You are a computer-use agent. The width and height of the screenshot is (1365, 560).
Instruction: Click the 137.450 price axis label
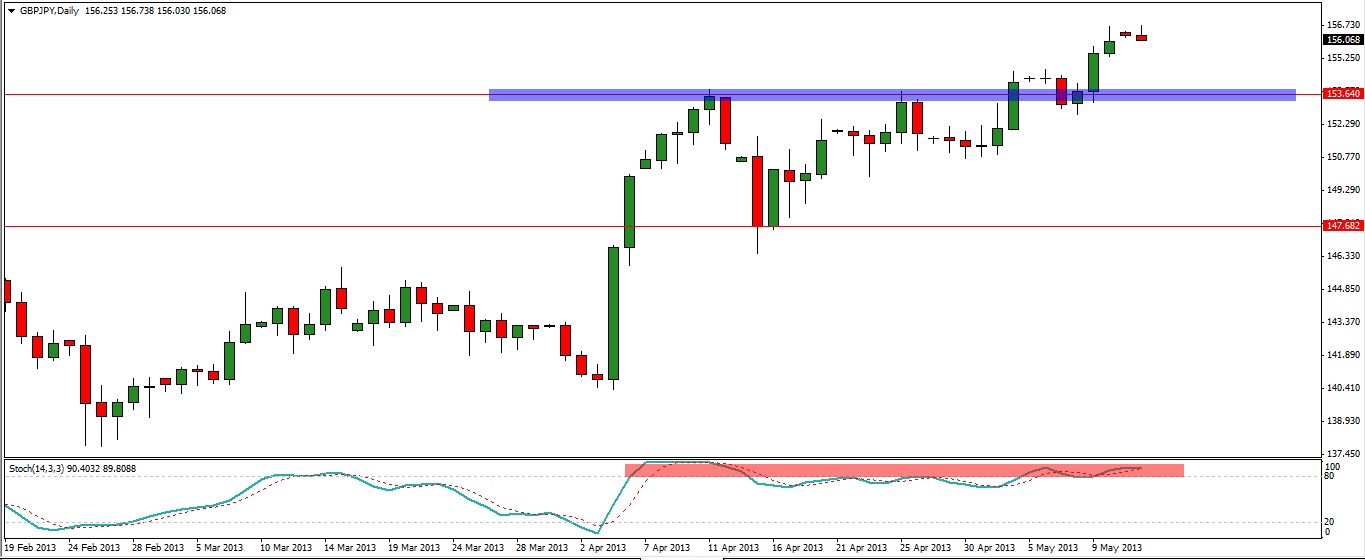(1342, 453)
